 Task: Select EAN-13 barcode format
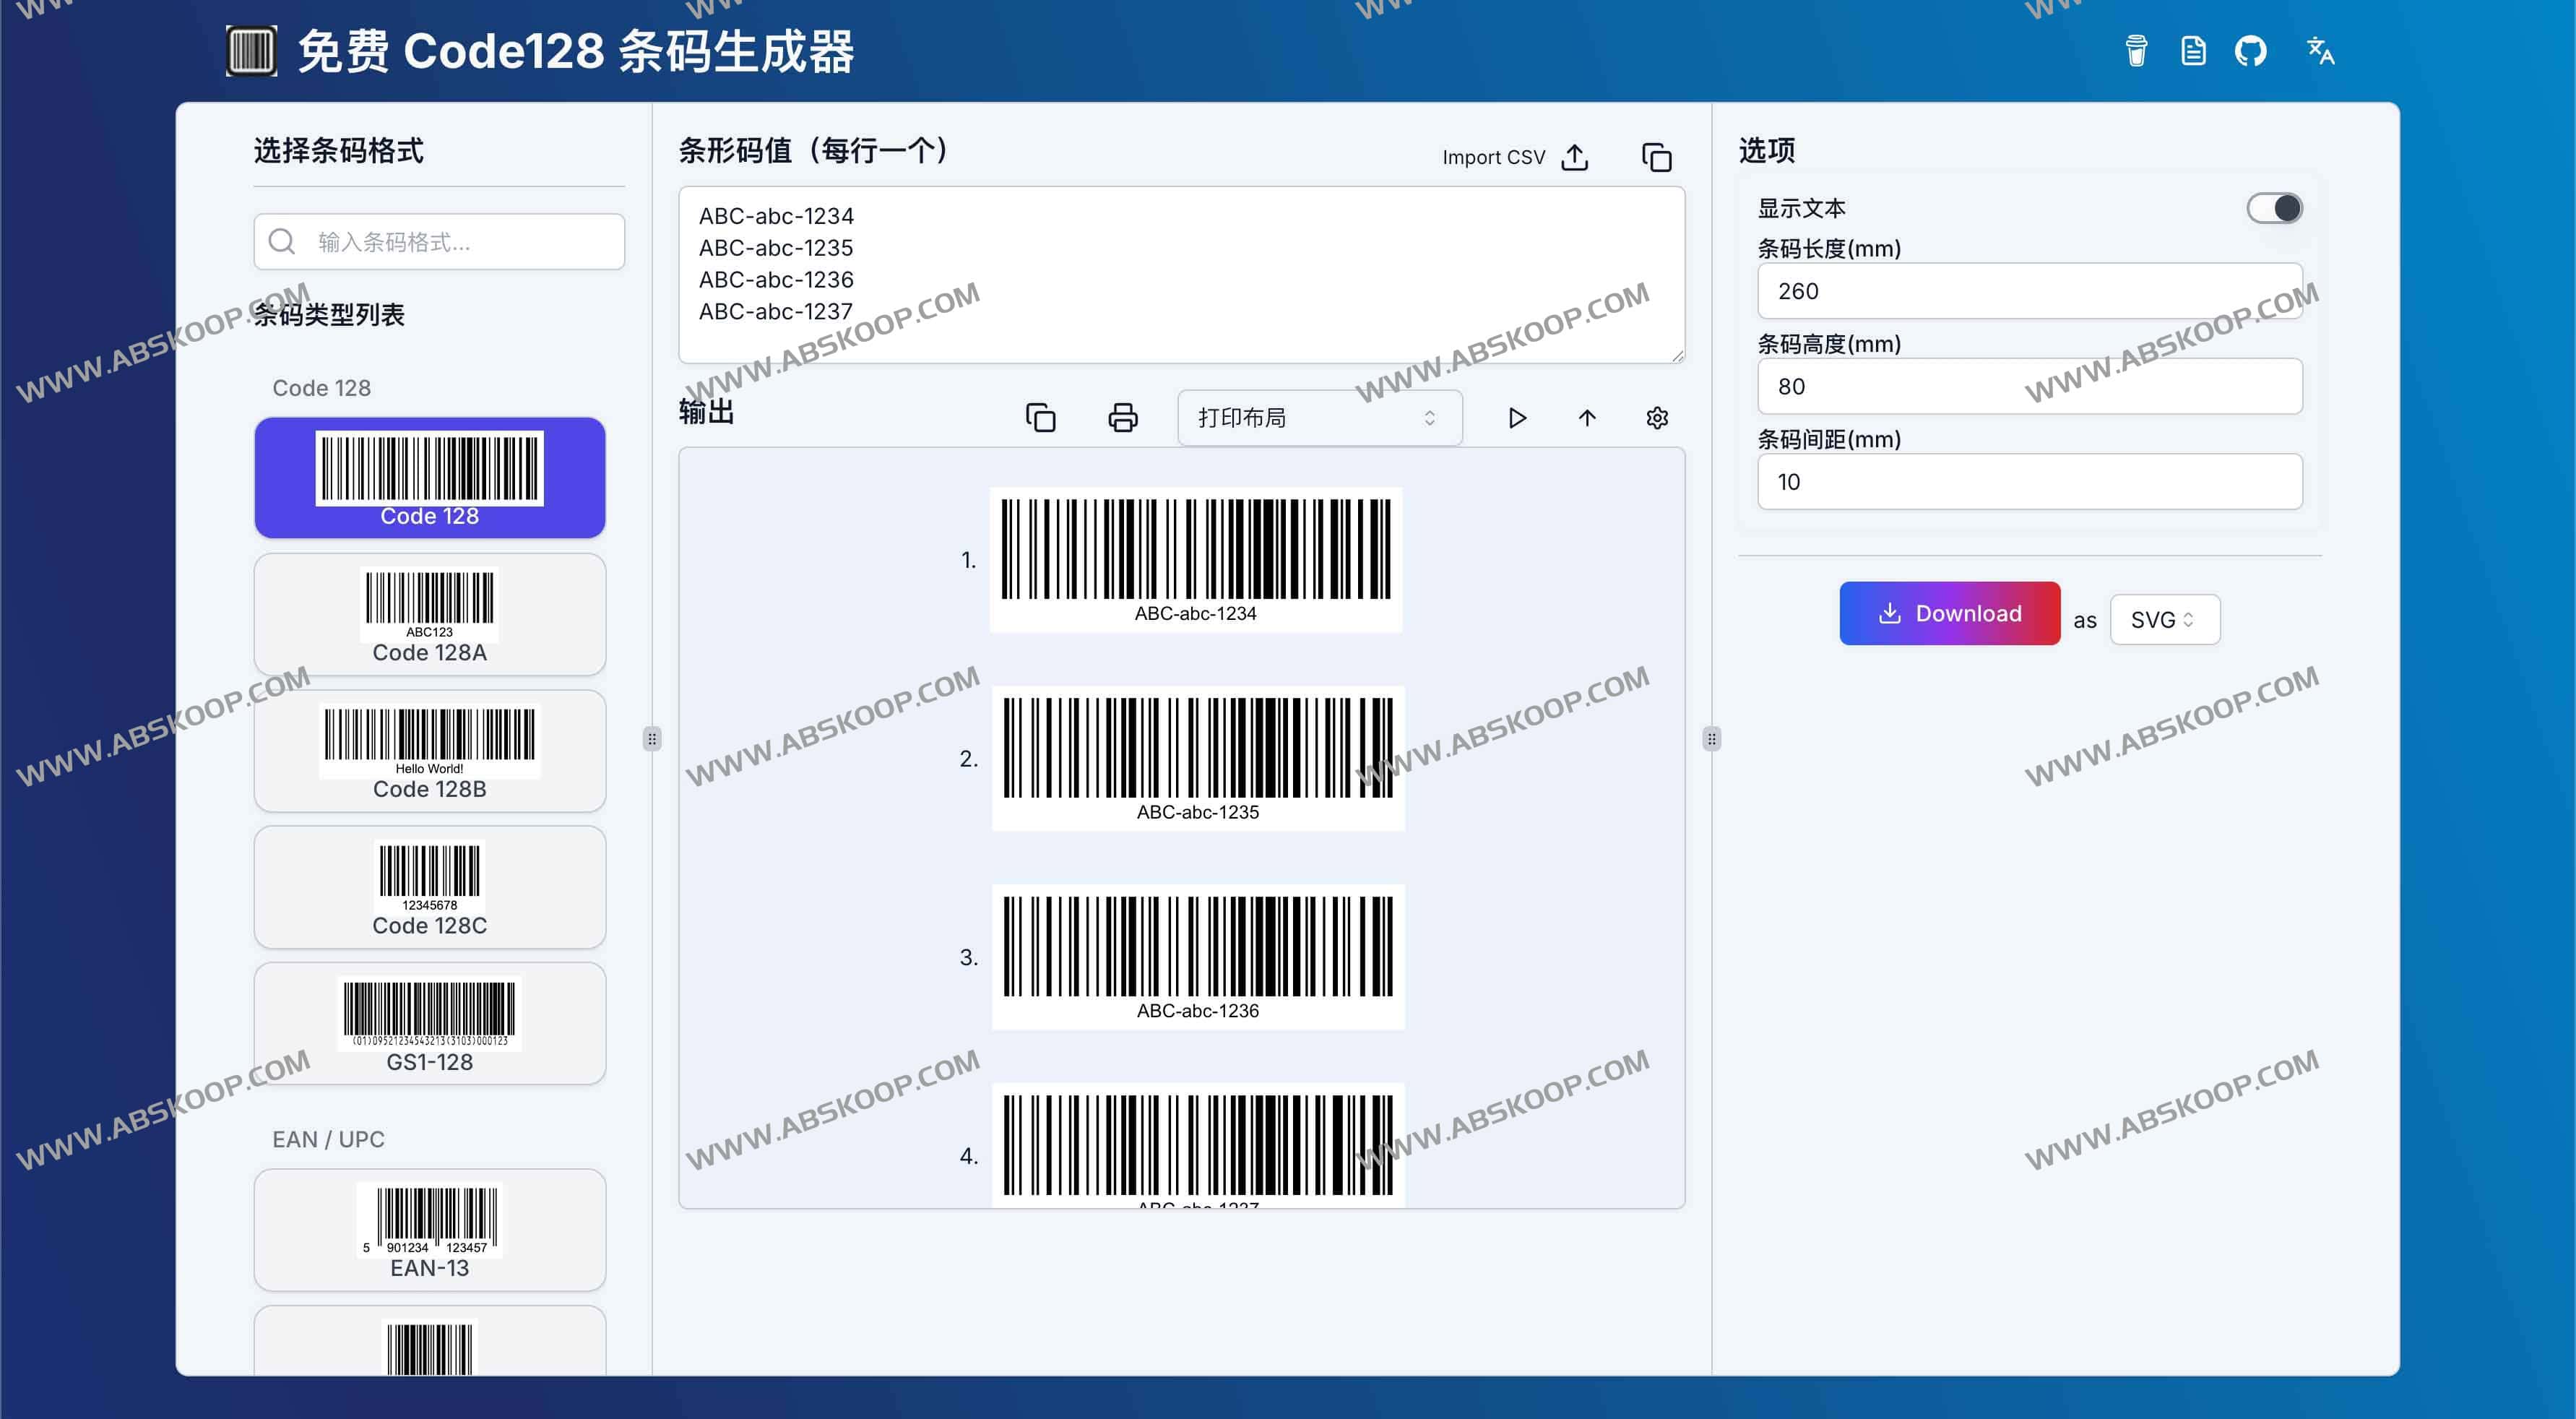click(x=429, y=1230)
